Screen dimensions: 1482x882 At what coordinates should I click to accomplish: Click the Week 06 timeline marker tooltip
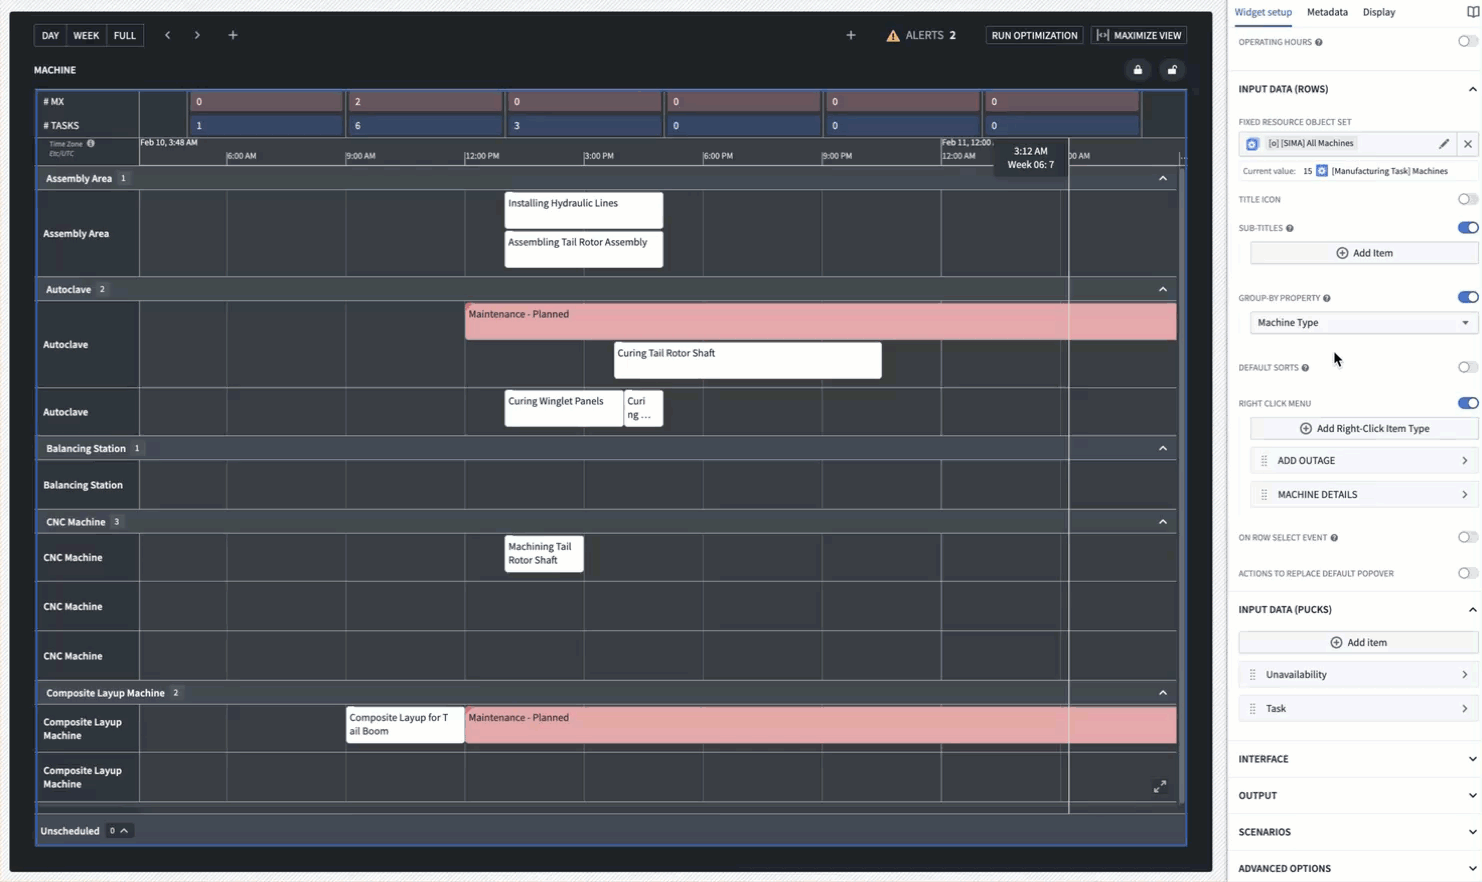pos(1030,158)
